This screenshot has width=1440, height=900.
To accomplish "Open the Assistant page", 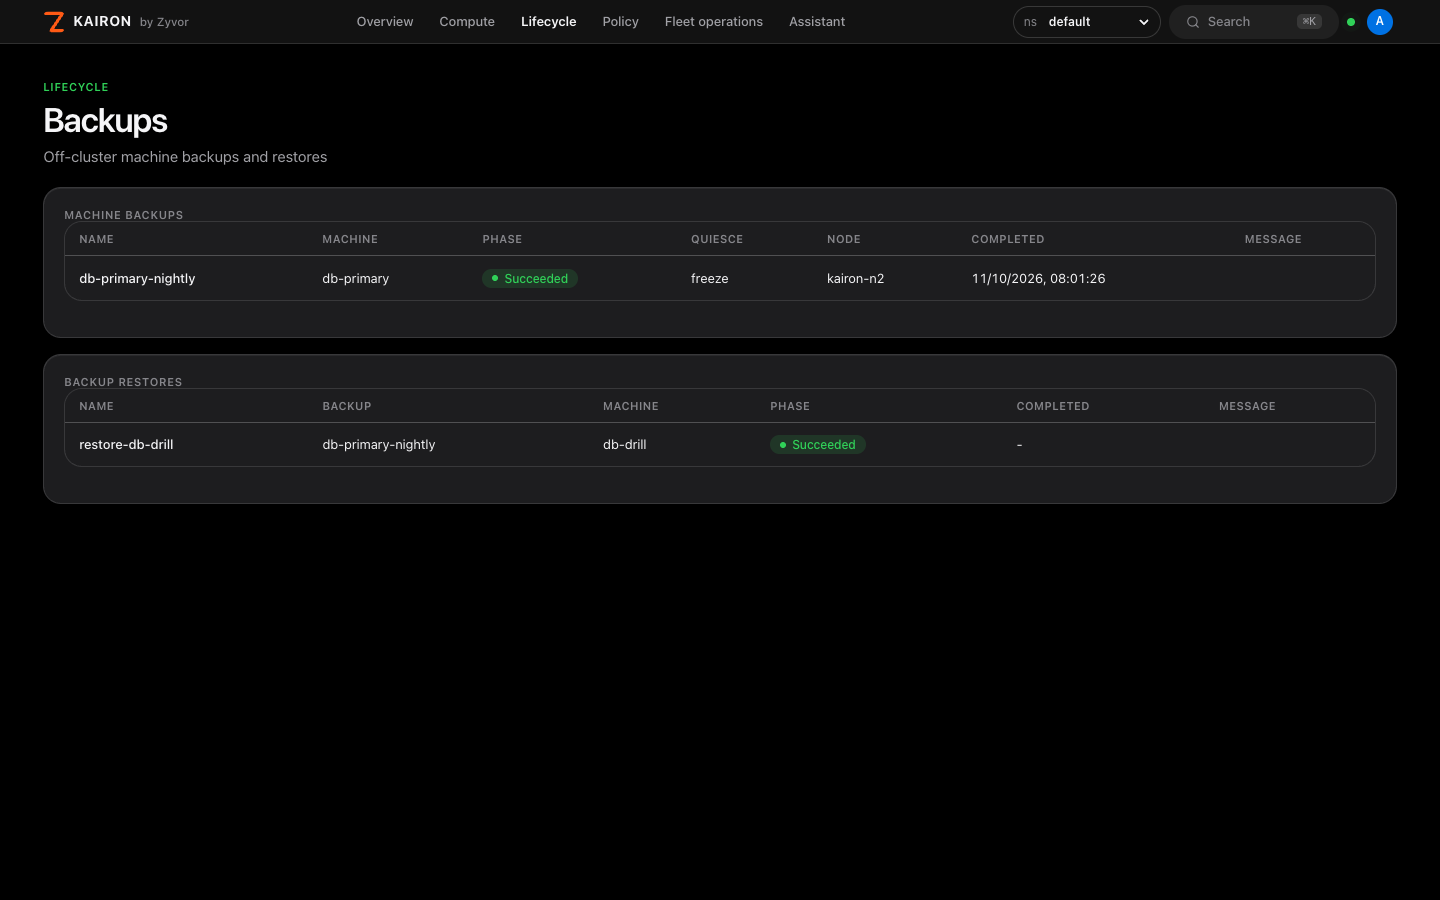I will click(817, 22).
